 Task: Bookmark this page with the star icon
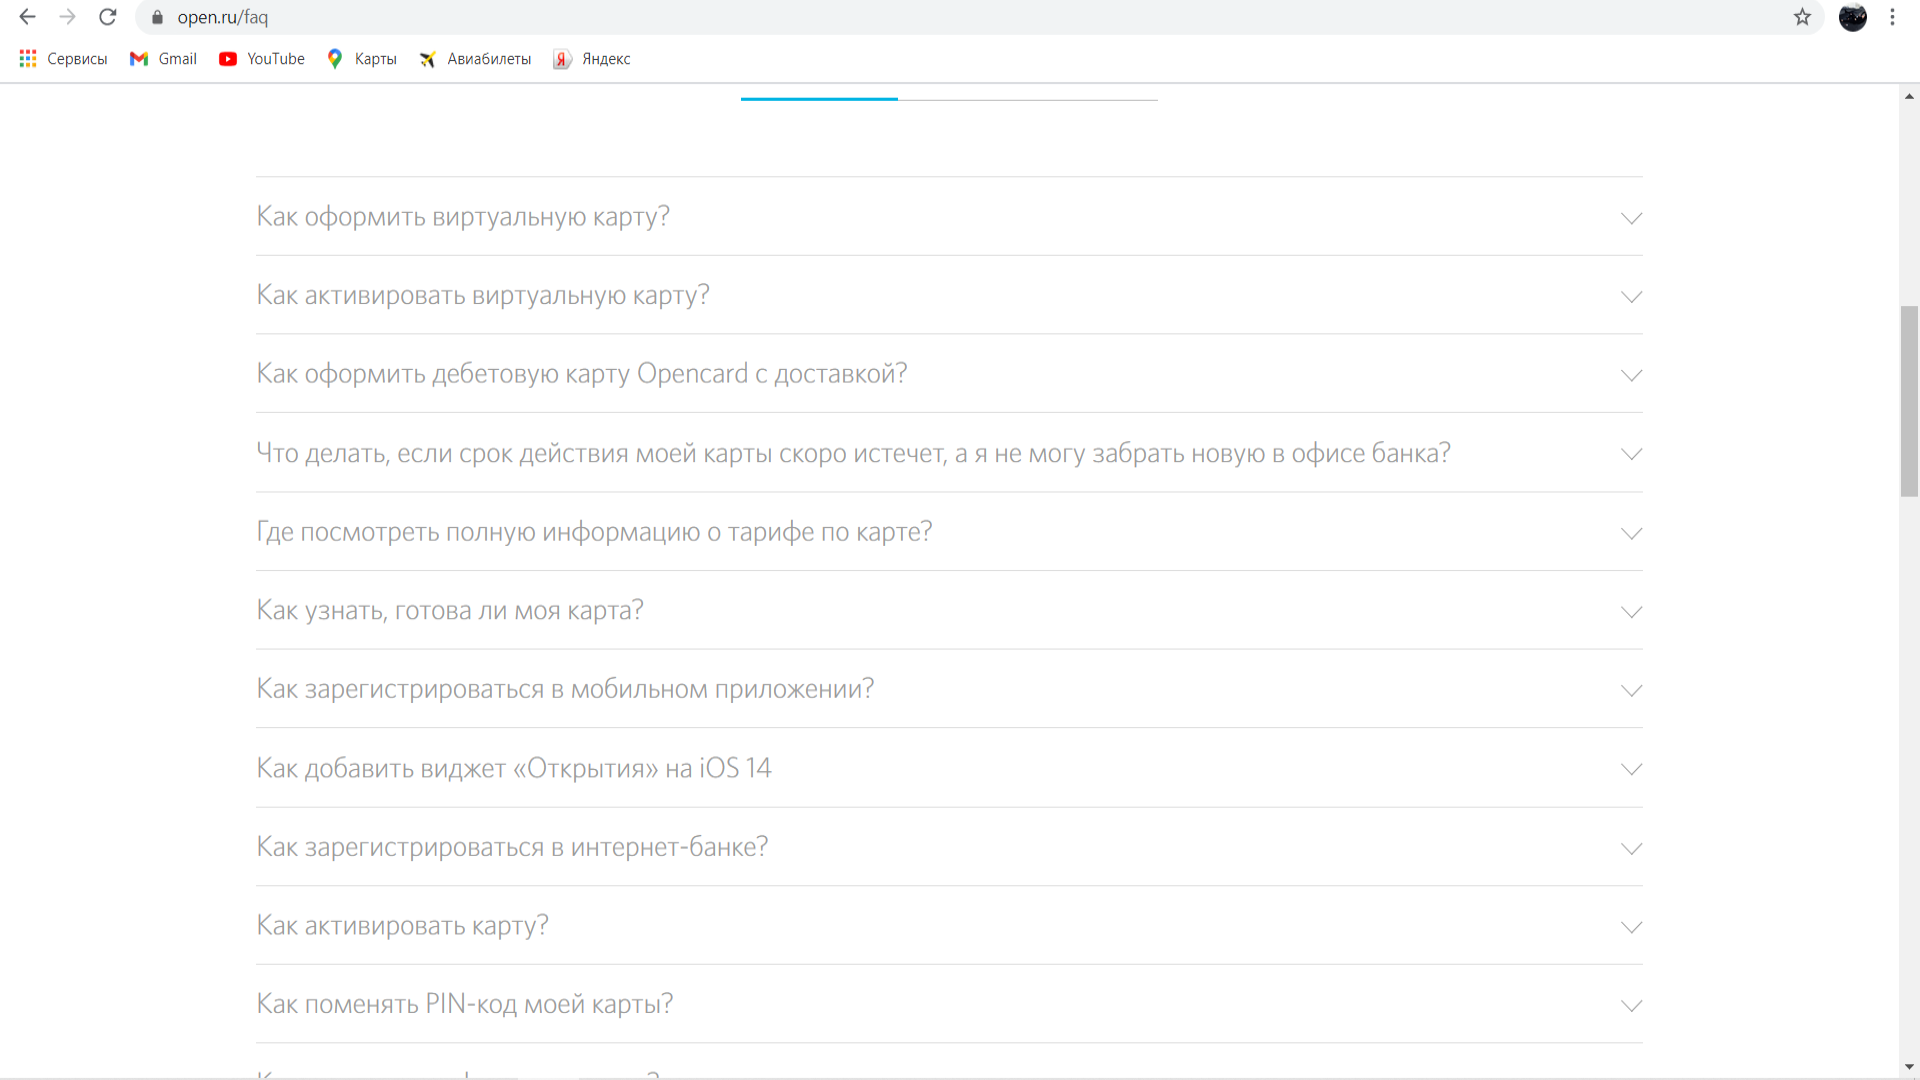pos(1802,17)
